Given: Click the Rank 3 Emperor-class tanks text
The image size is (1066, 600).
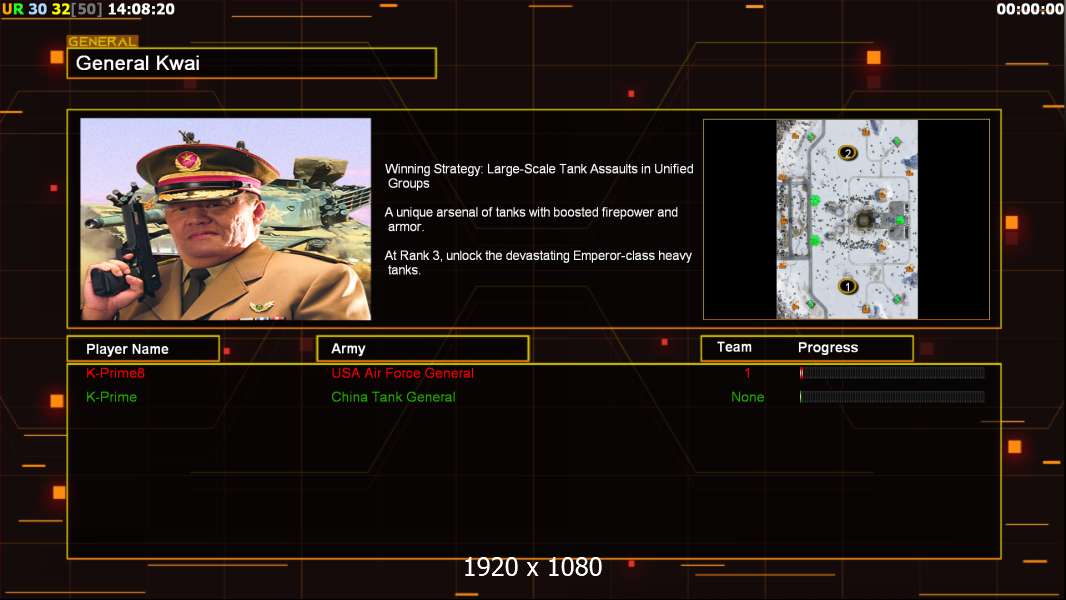Looking at the screenshot, I should tap(538, 263).
